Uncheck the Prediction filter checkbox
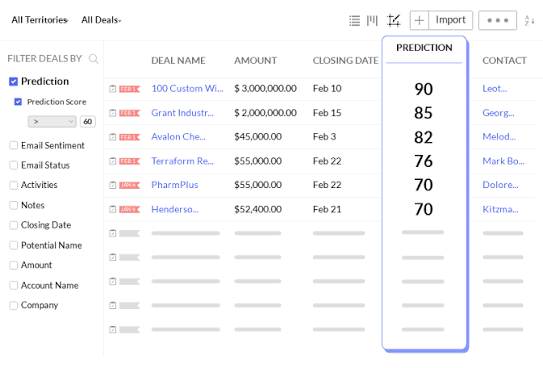 13,81
